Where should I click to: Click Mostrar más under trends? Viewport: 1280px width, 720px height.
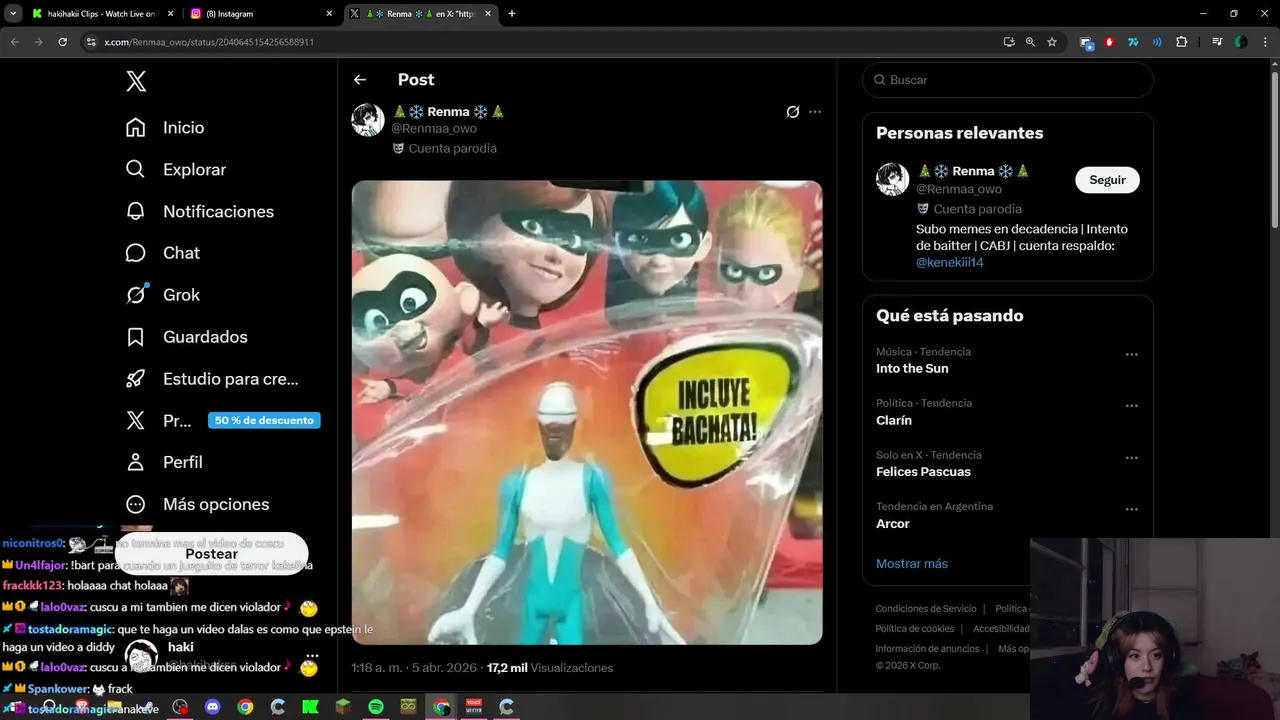coord(912,564)
